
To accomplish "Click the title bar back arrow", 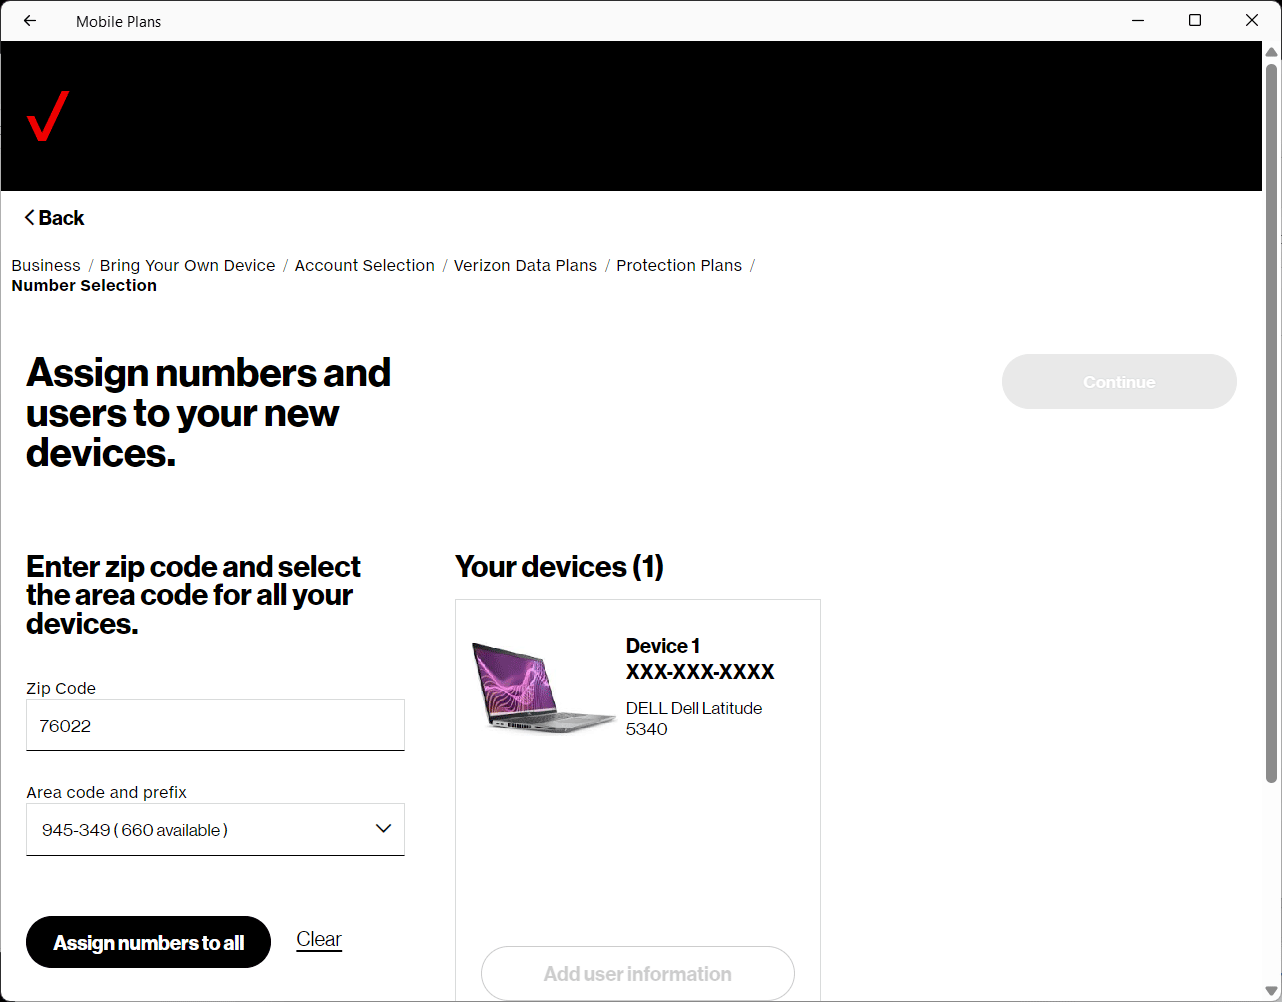I will (30, 21).
